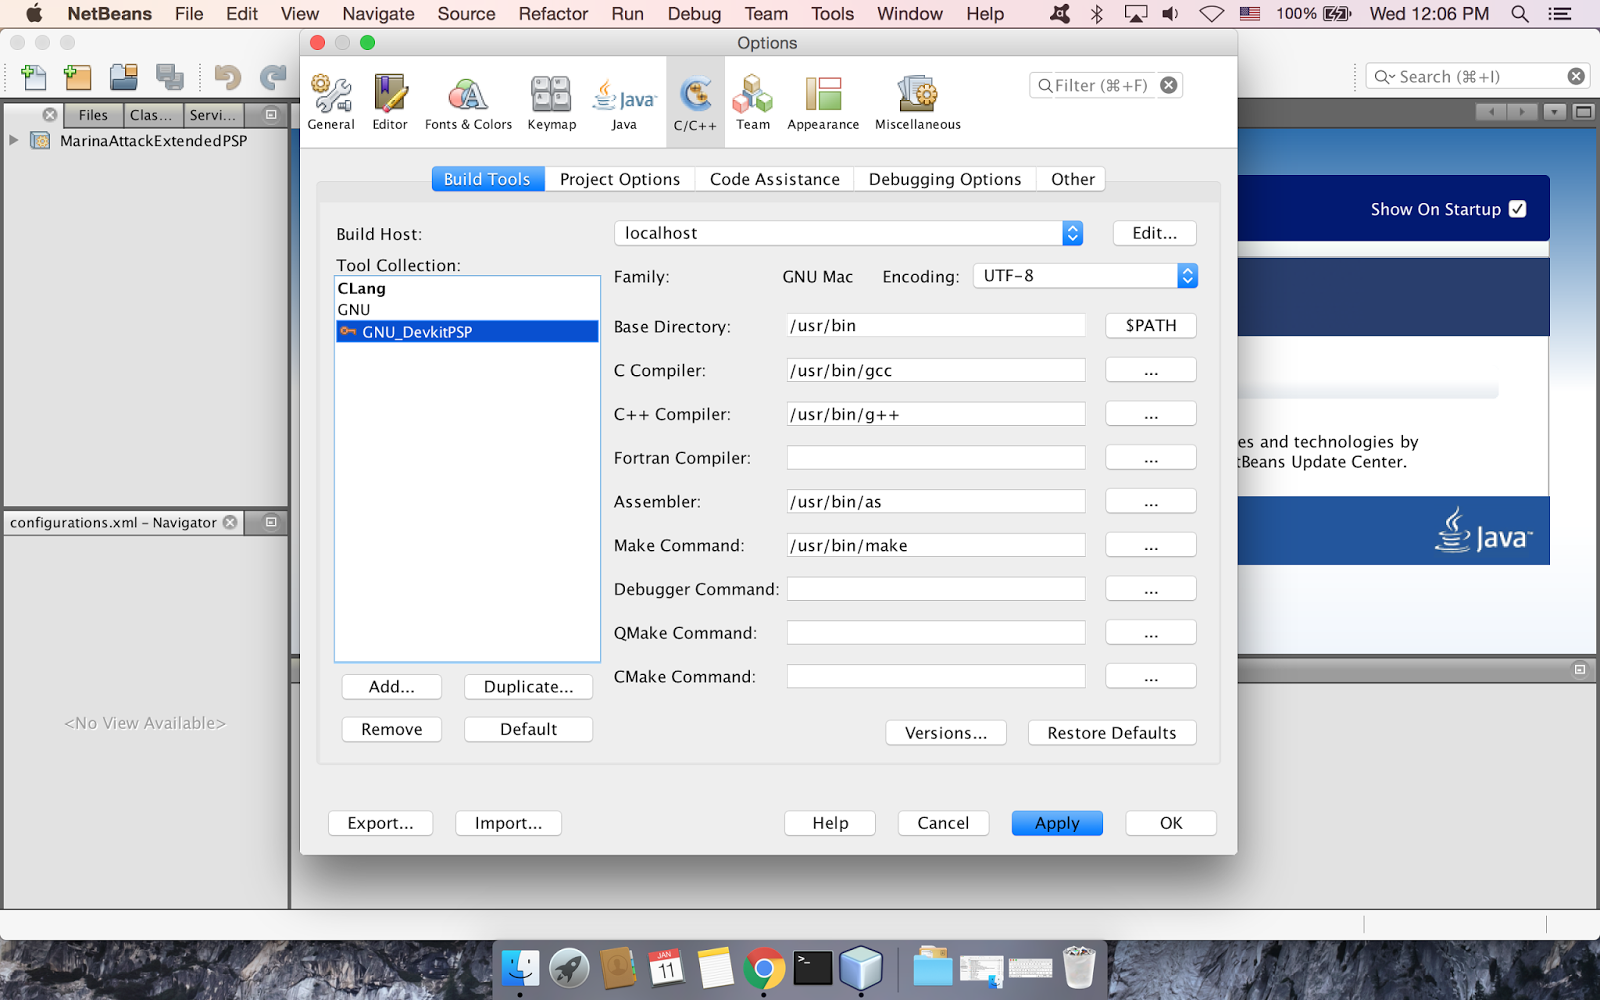
Task: Open the Editor options category
Action: click(390, 102)
